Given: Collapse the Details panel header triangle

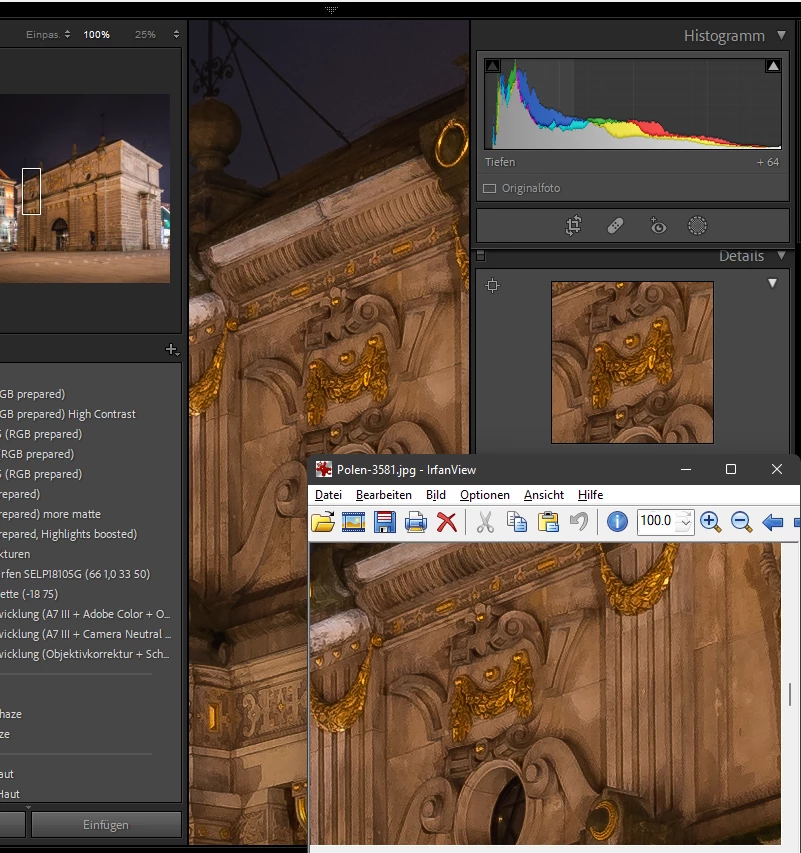Looking at the screenshot, I should pyautogui.click(x=782, y=256).
